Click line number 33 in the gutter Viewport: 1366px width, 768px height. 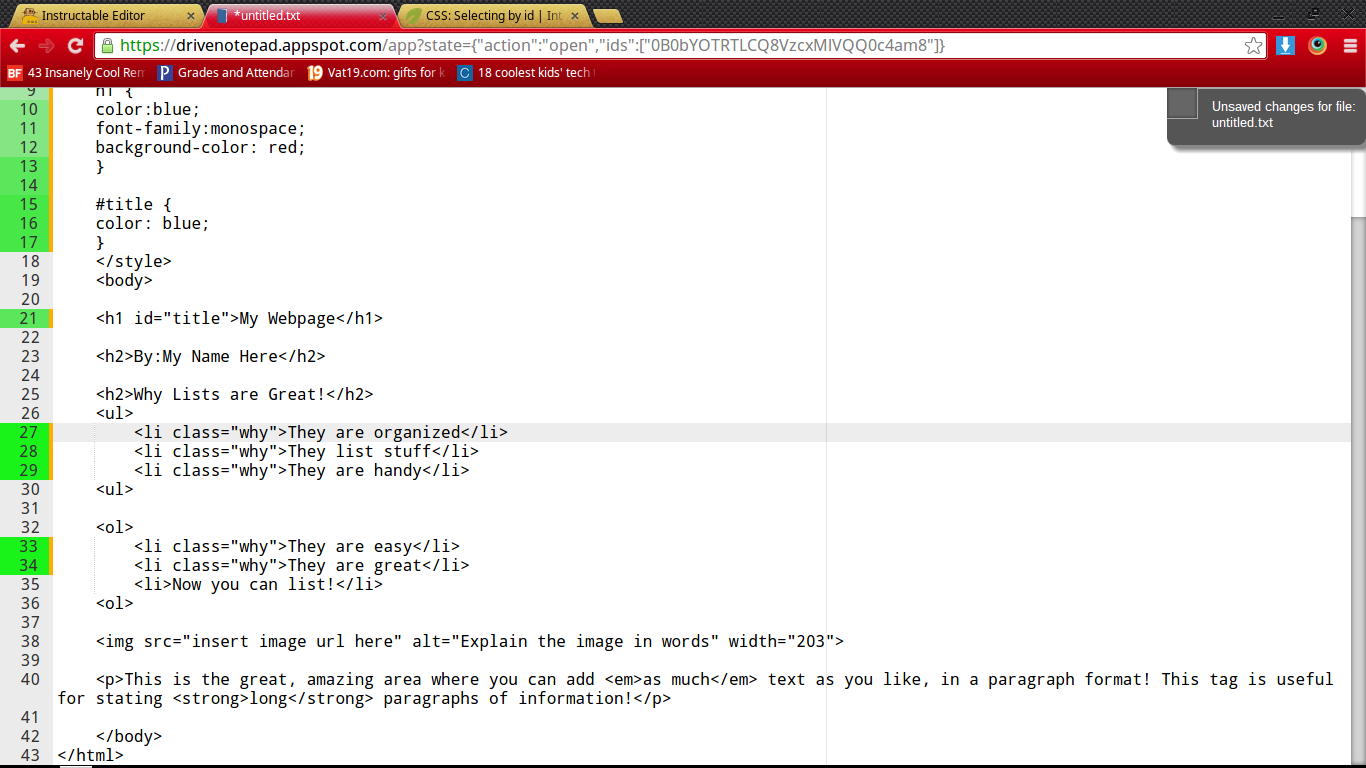[28, 546]
